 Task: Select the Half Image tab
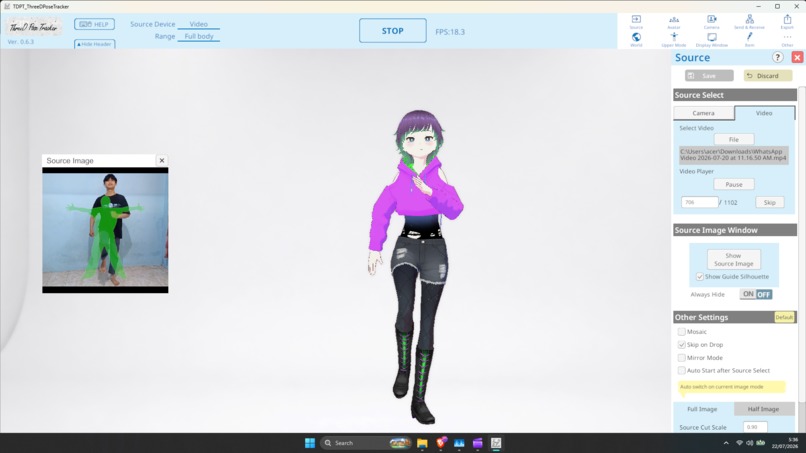click(763, 409)
